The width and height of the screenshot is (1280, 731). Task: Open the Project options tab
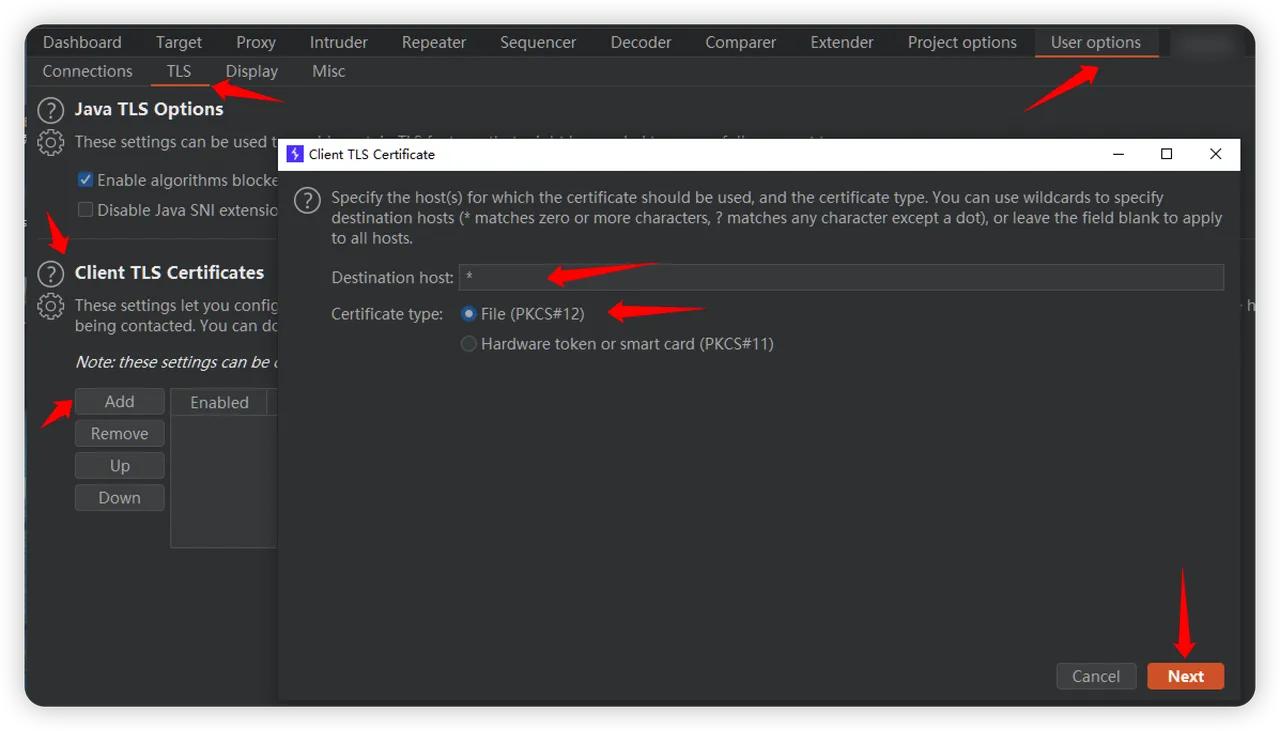[x=962, y=42]
